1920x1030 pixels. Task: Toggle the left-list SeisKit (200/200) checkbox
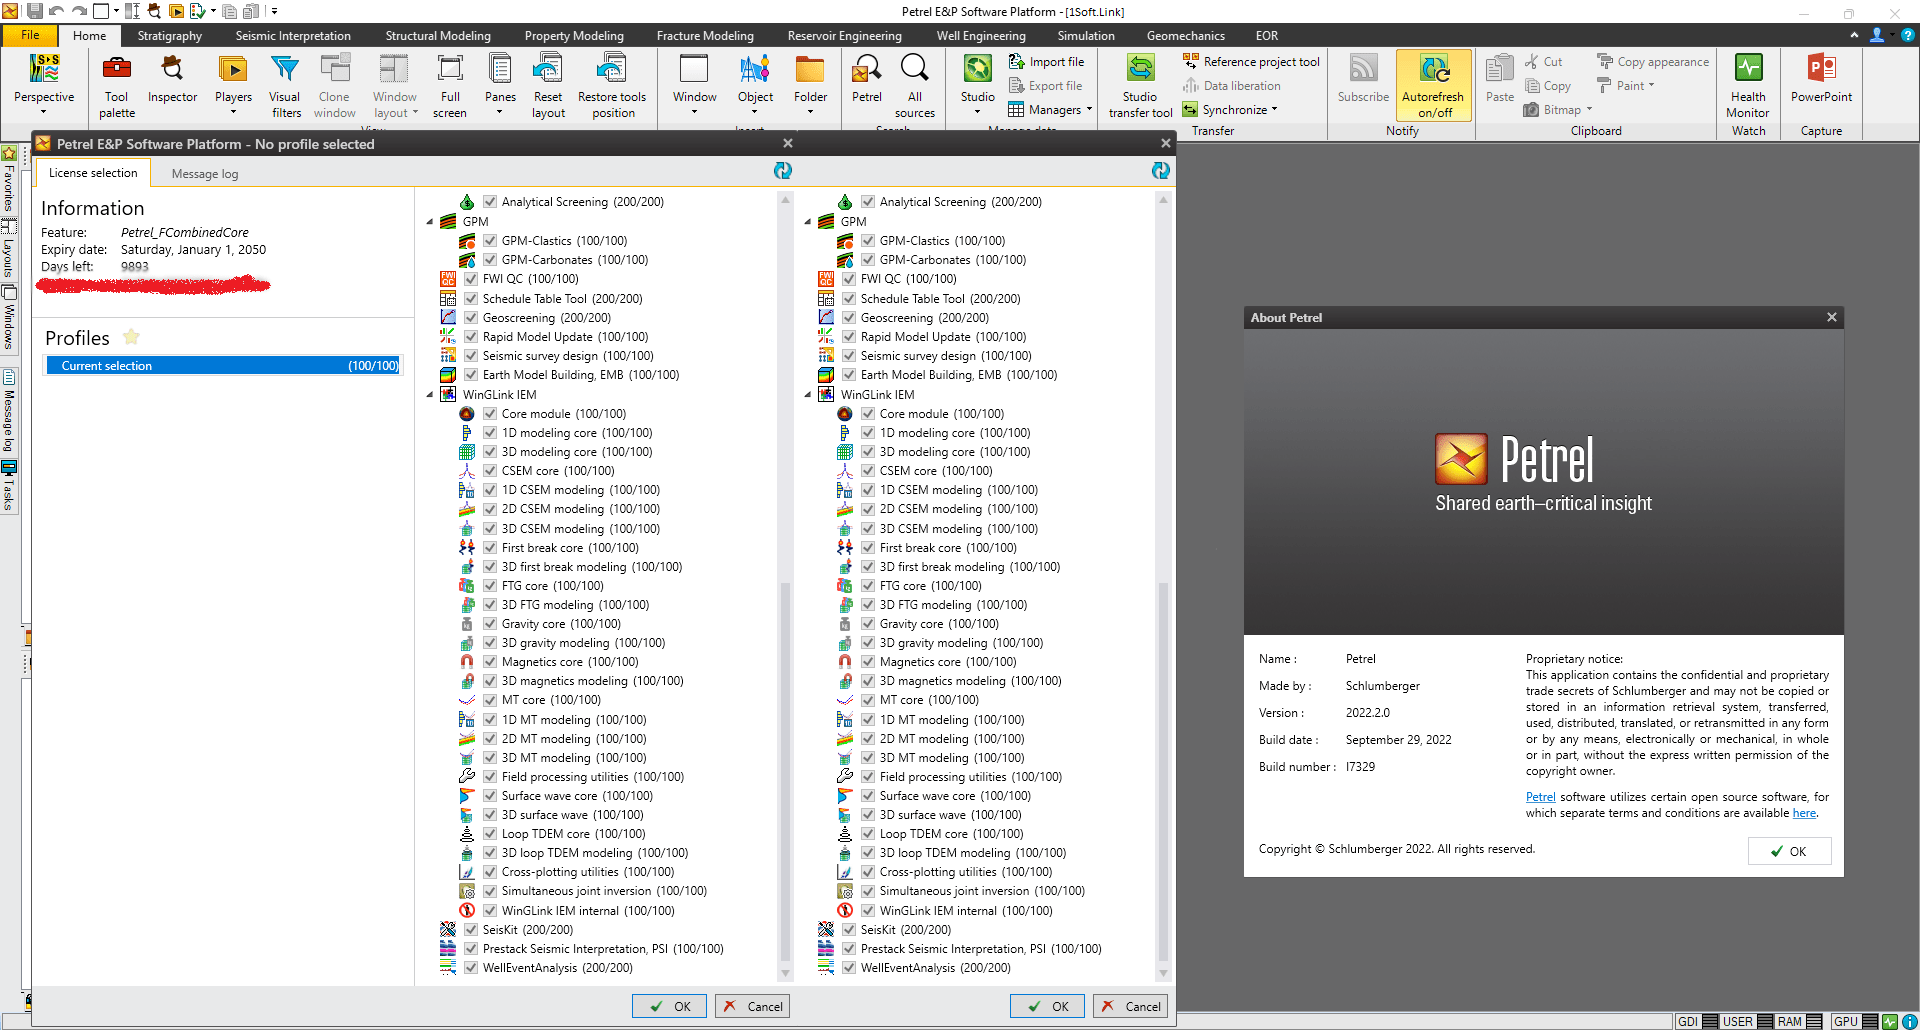coord(471,930)
